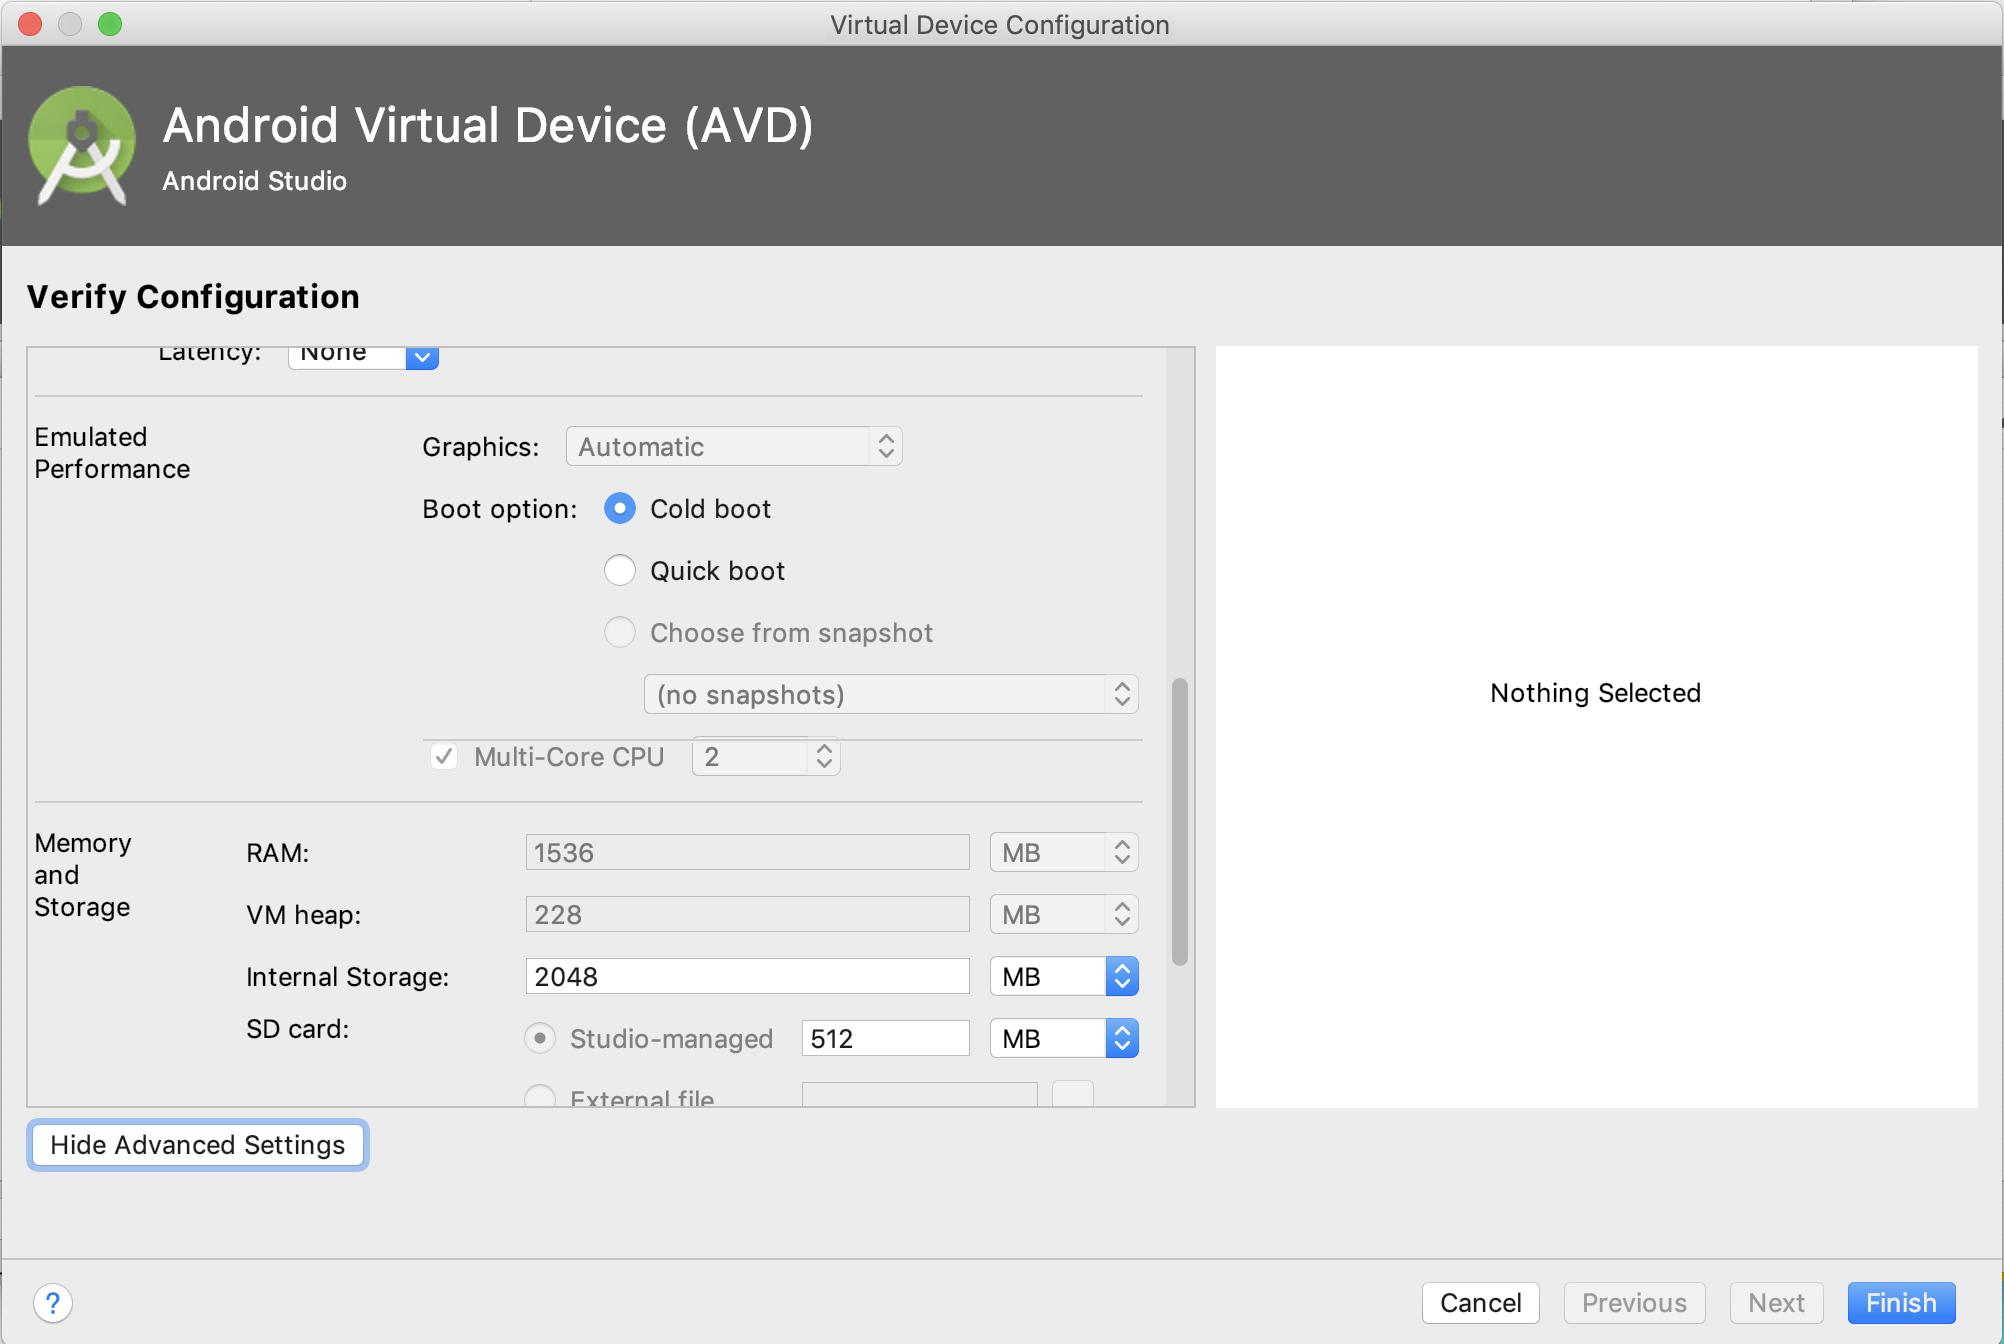Viewport: 2004px width, 1344px height.
Task: Toggle the Multi-Core CPU checkbox
Action: [x=444, y=757]
